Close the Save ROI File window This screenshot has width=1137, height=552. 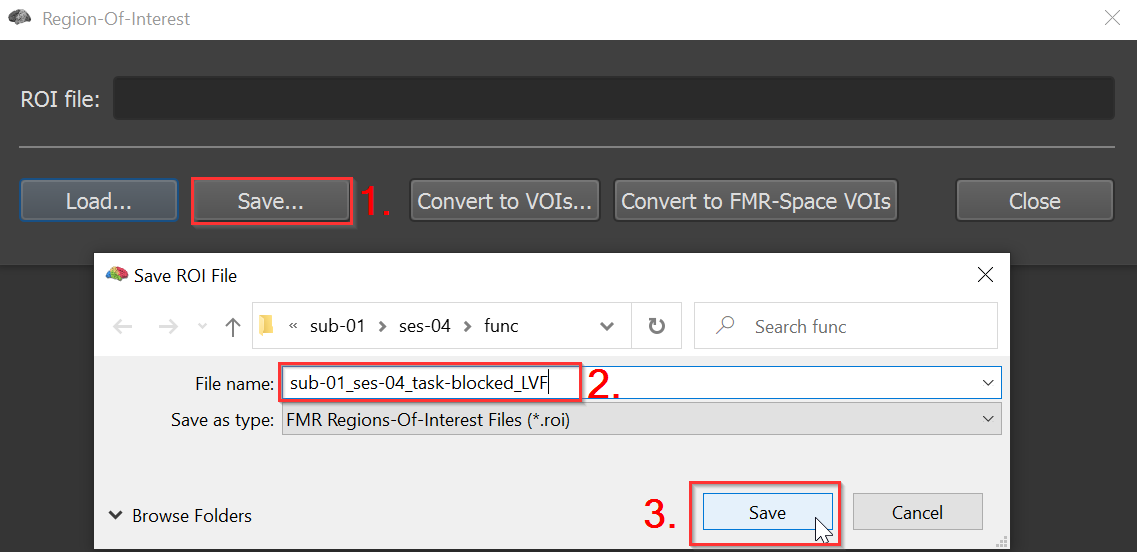(985, 275)
